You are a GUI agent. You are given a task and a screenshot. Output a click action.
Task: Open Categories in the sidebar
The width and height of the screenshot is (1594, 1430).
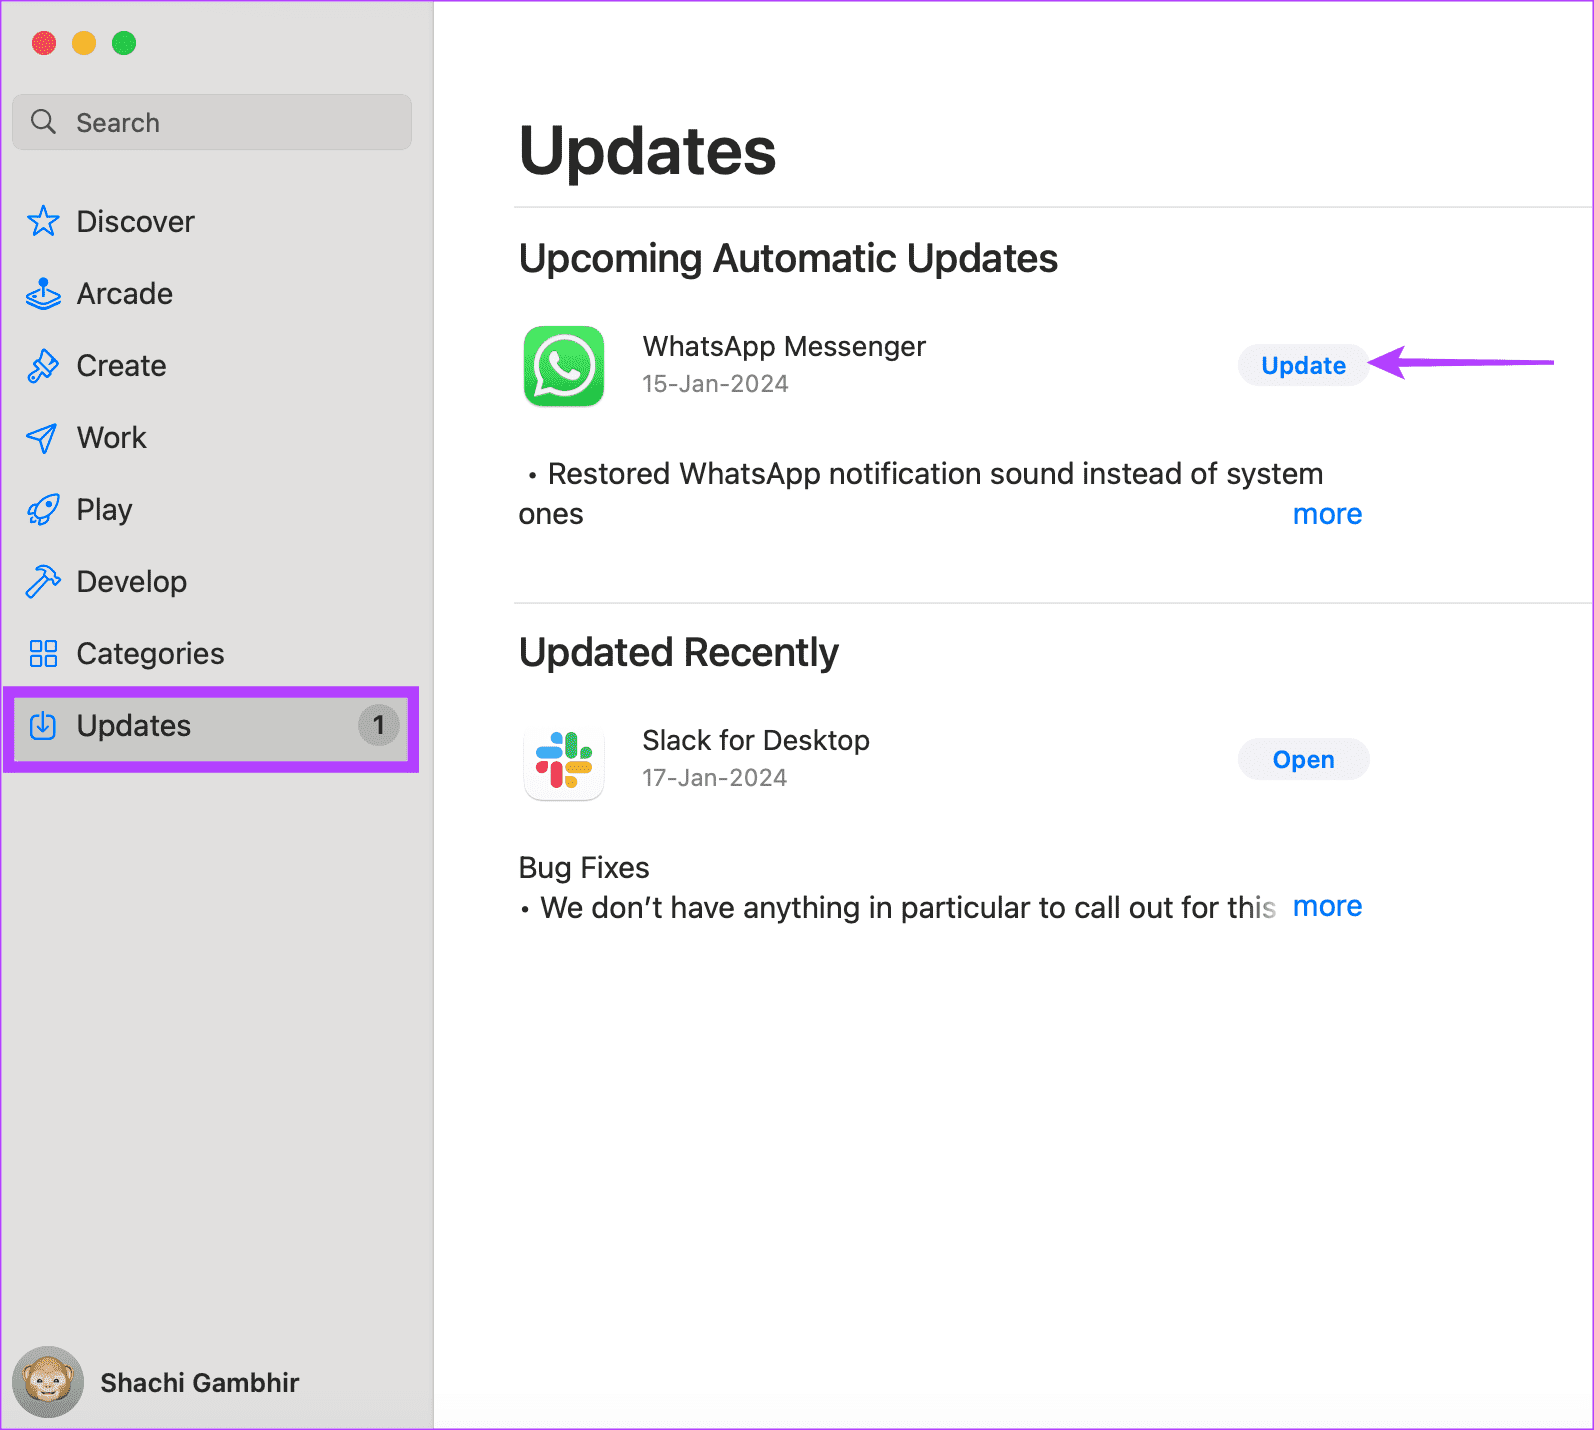(151, 654)
